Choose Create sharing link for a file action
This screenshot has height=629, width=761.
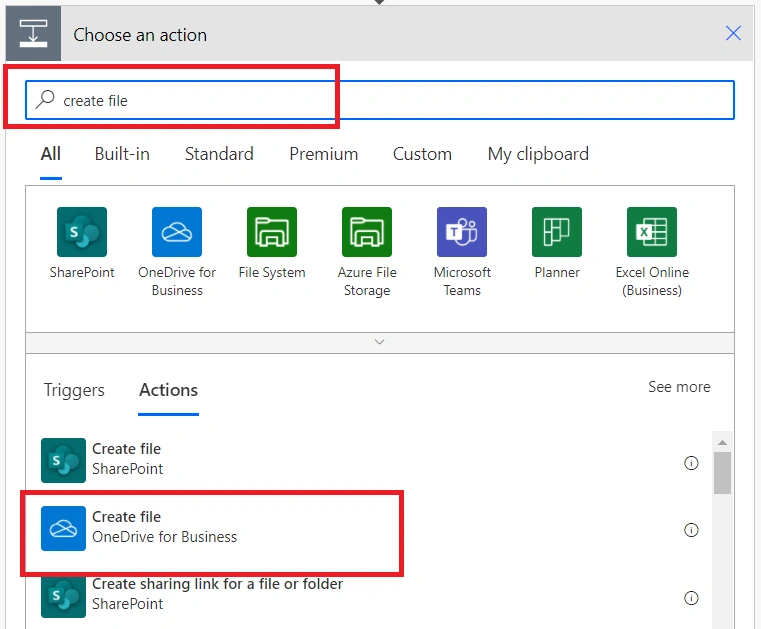point(371,596)
